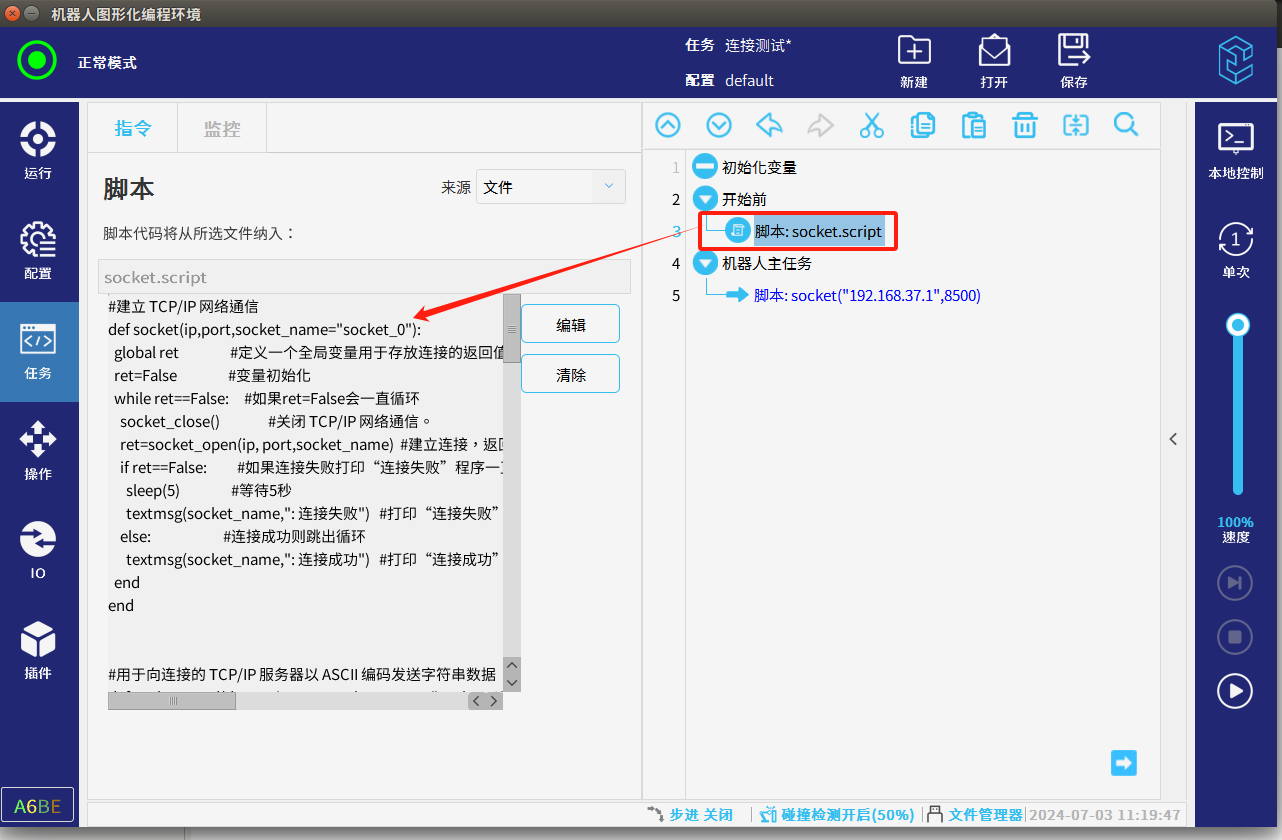Toggle 碰撞检测 collision detection status
Screen dimensions: 1282x840
[x=835, y=815]
